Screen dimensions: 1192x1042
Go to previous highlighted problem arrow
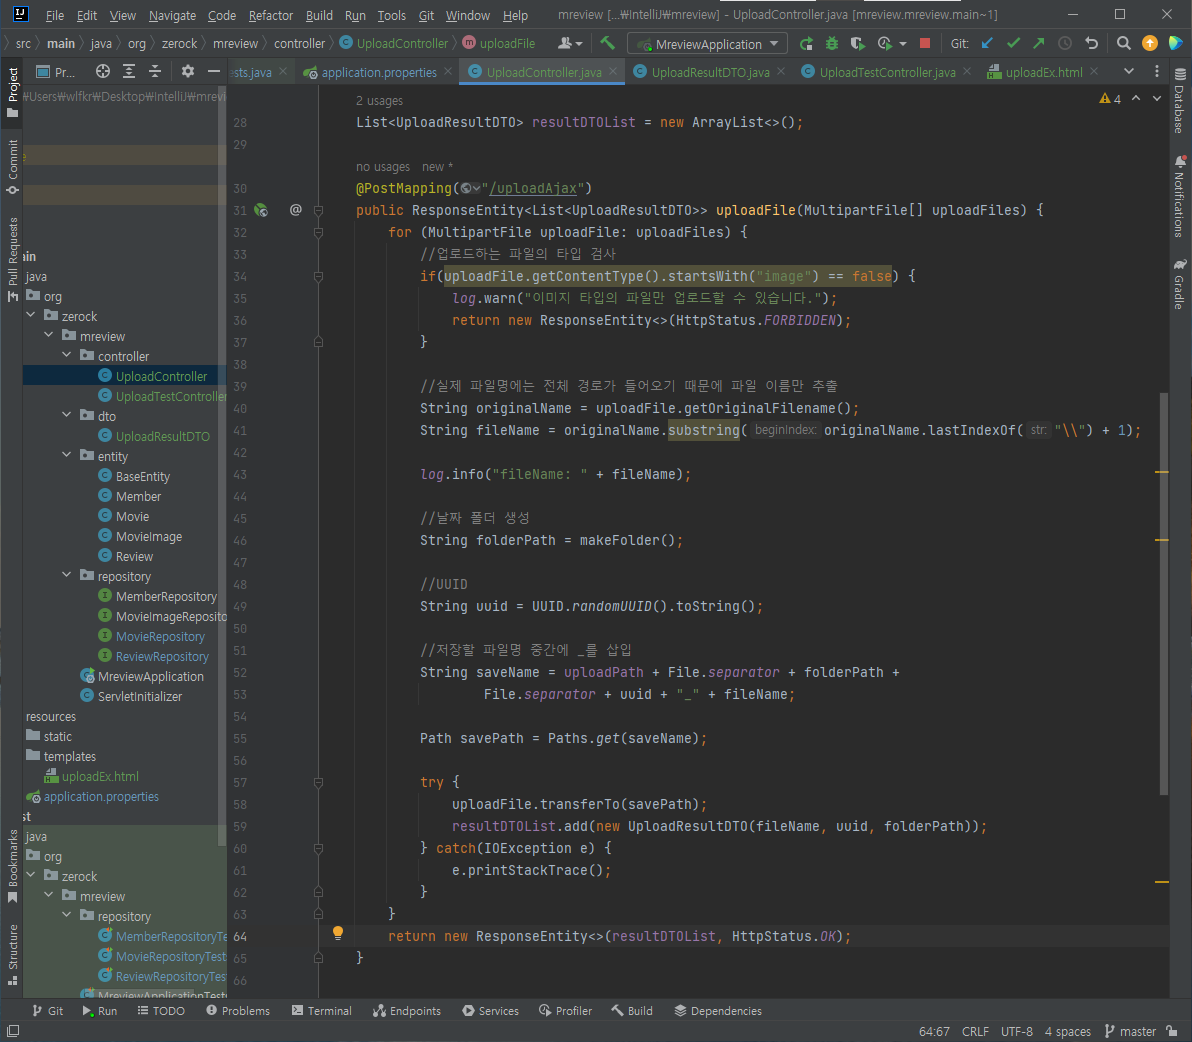(1136, 99)
